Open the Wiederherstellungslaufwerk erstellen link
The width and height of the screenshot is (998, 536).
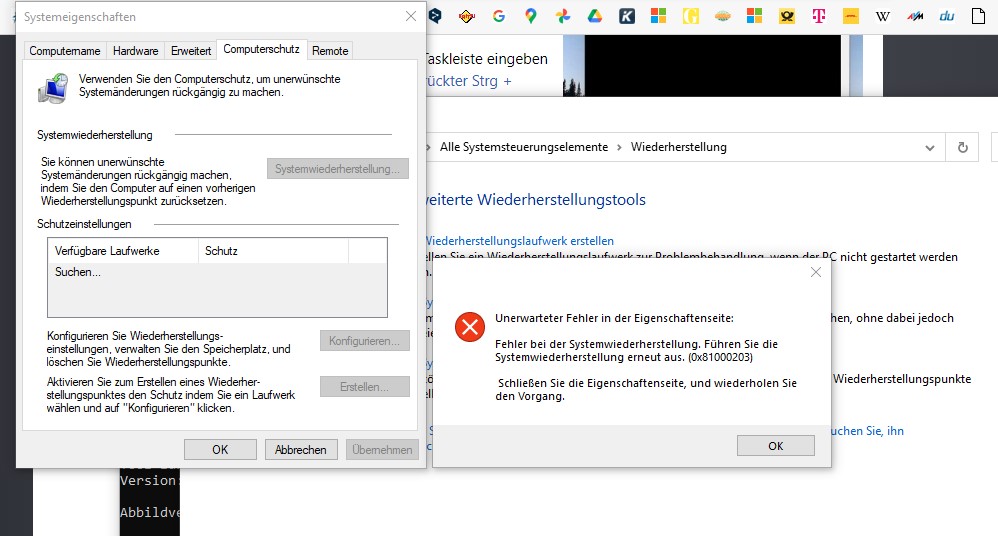point(520,241)
